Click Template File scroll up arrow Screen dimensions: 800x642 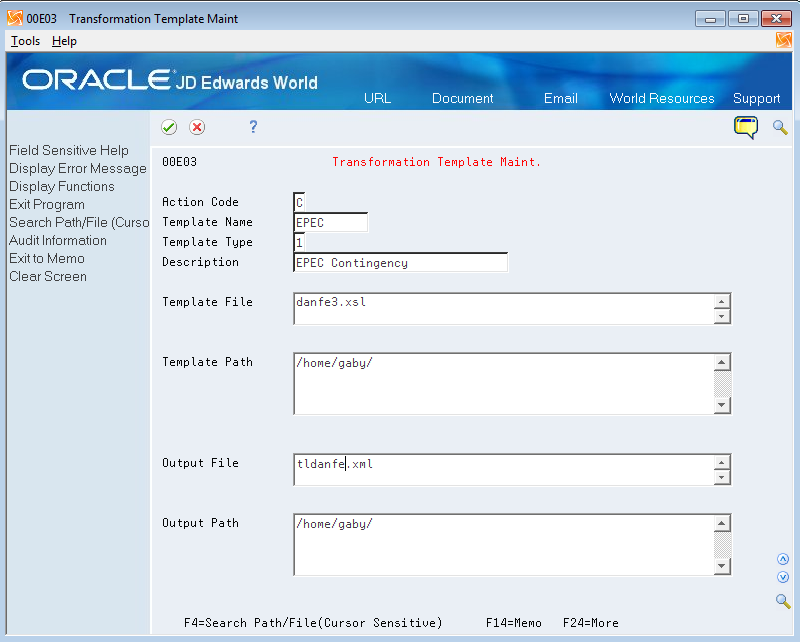[x=722, y=301]
